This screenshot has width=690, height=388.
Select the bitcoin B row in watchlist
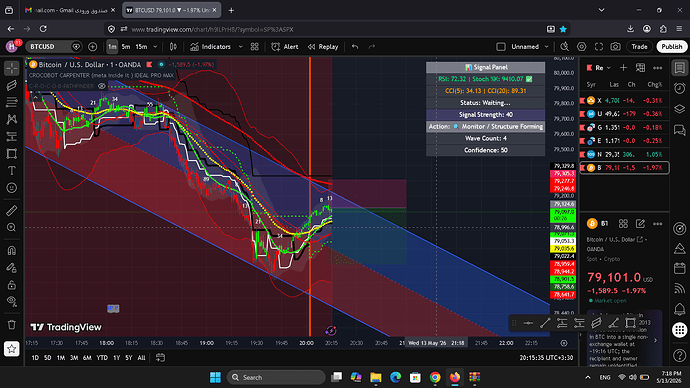[x=624, y=168]
